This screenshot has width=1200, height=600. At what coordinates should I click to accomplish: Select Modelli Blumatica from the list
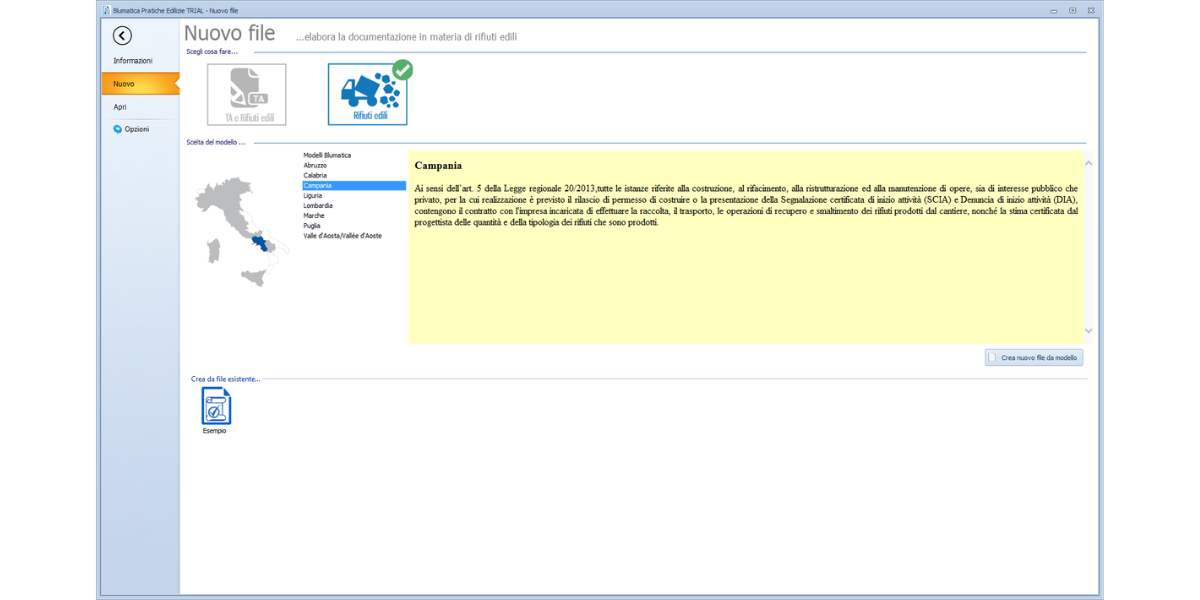click(327, 156)
